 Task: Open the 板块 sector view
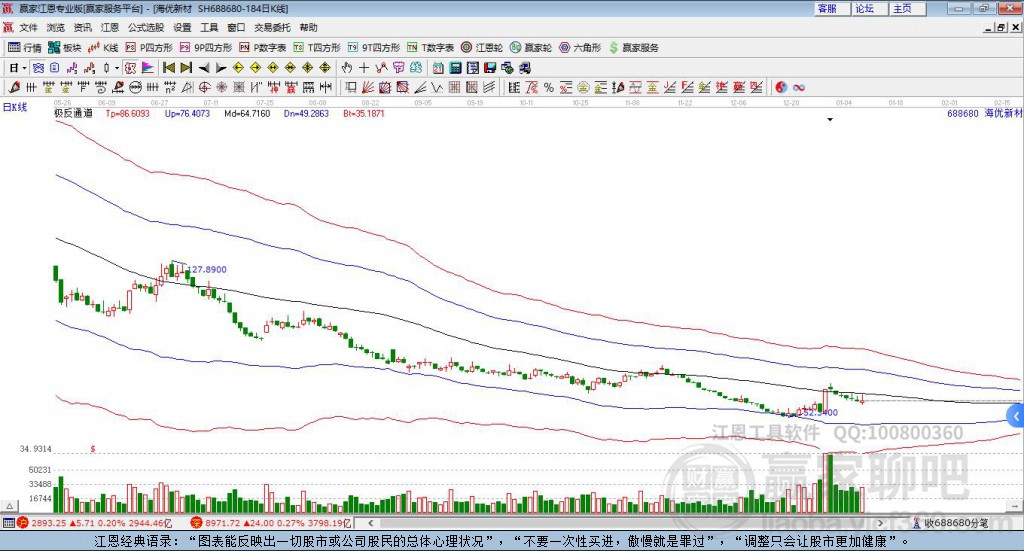coord(64,48)
